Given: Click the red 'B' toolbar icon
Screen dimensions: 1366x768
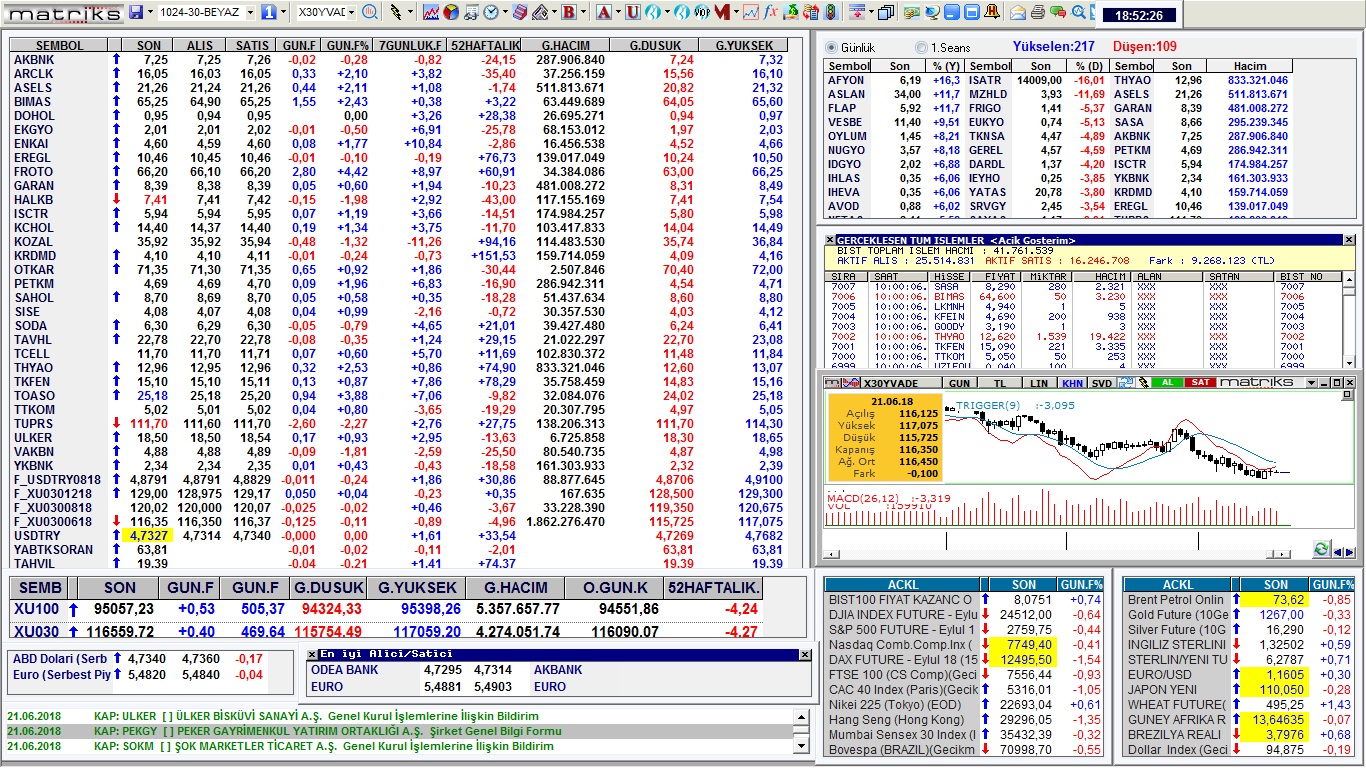Looking at the screenshot, I should click(x=569, y=12).
